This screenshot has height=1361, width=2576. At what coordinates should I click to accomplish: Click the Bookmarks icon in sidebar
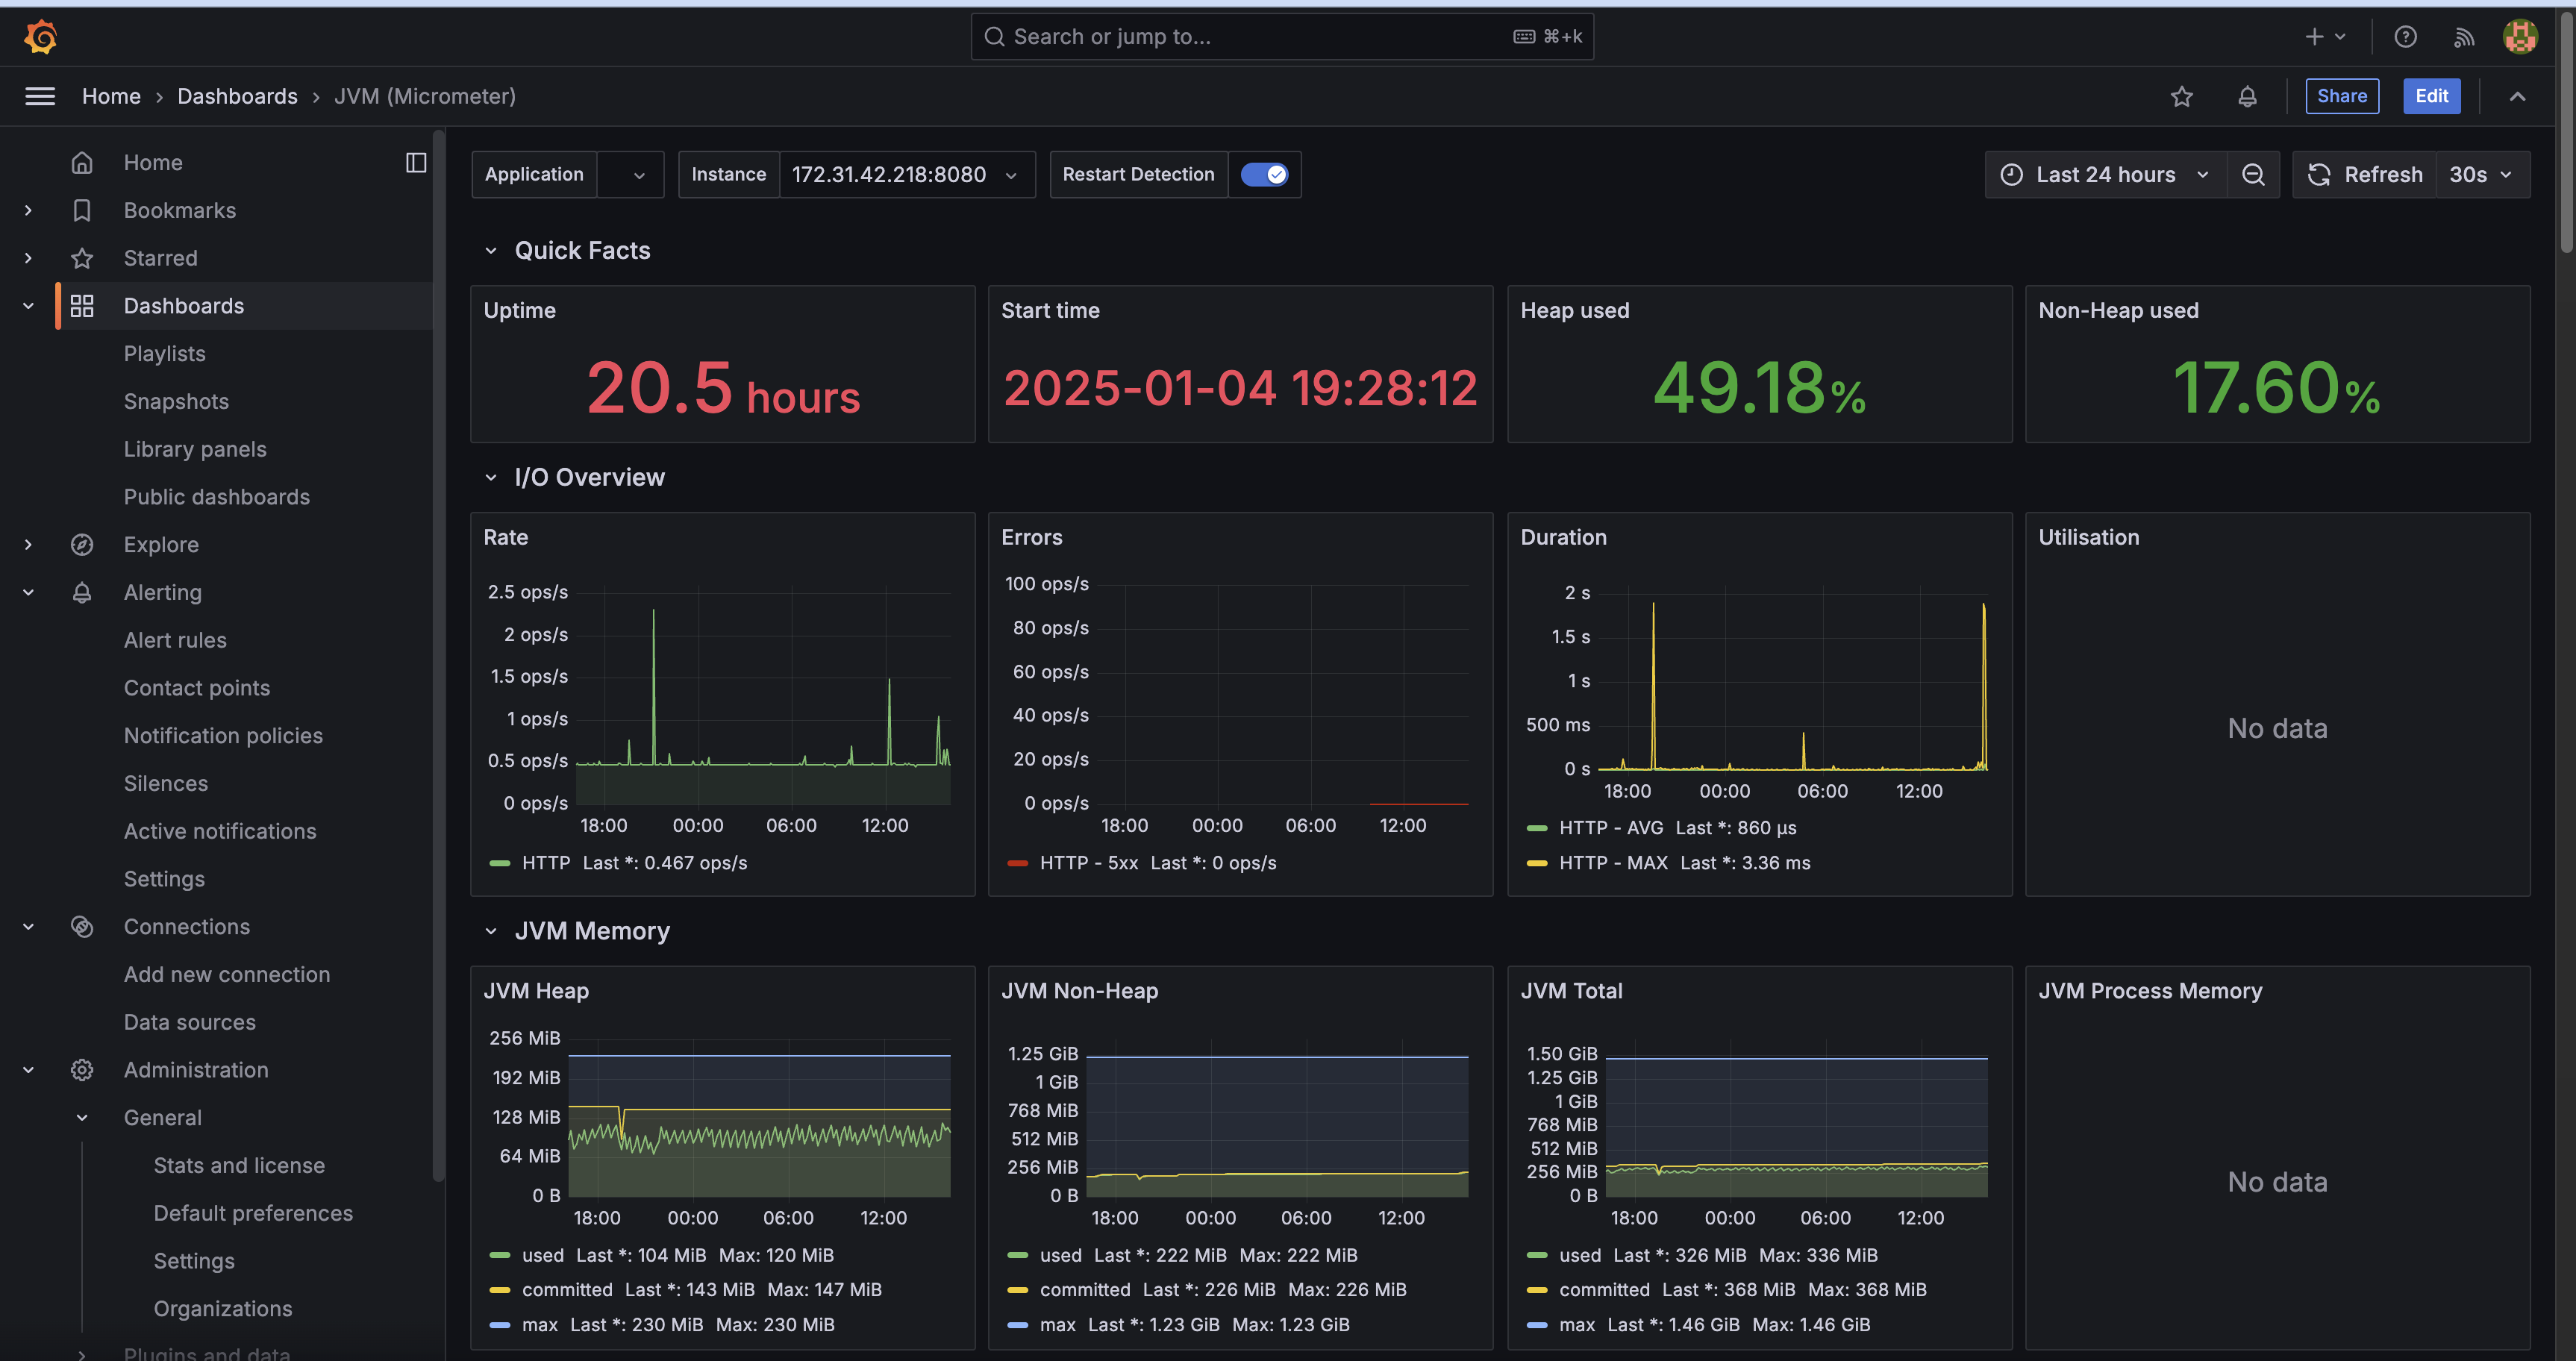(82, 210)
